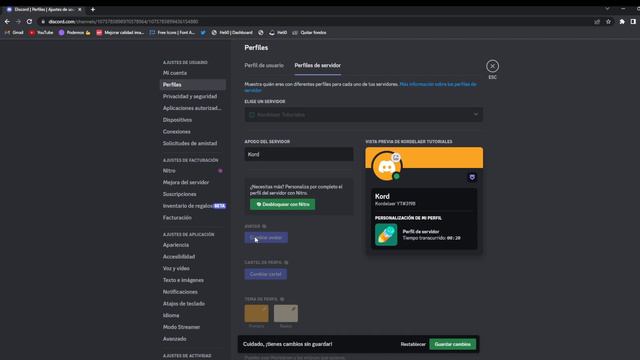The image size is (640, 360).
Task: Open a new browser tab with plus icon
Action: 93,9
